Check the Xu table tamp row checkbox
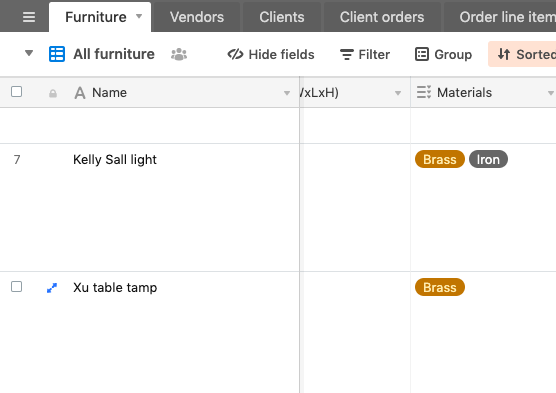 16,287
